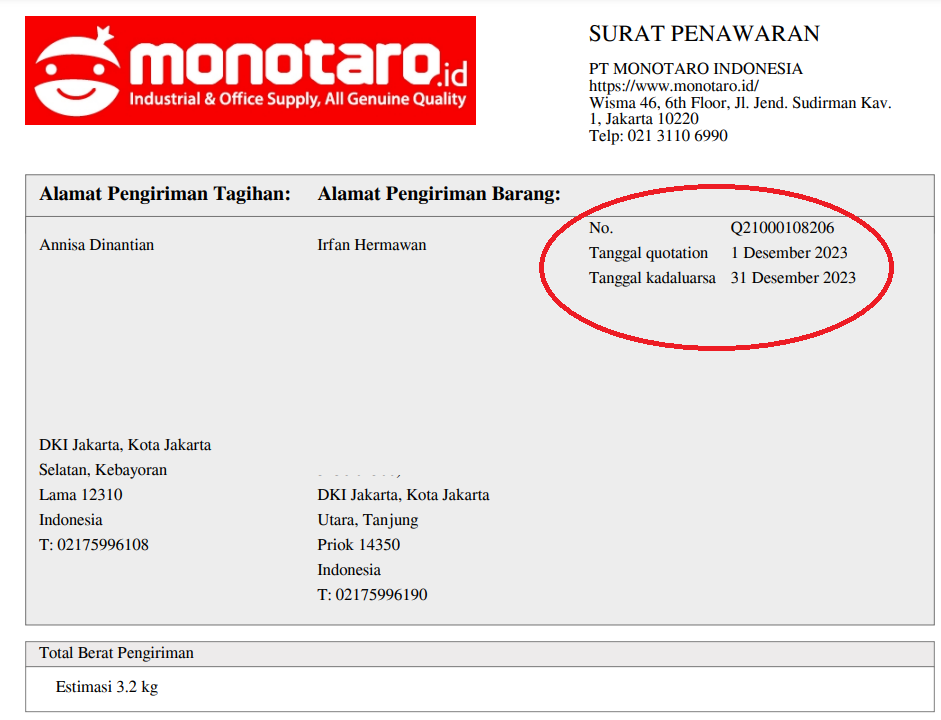Click the Alamat Pengiriman Tagihan heading
Screen dimensions: 941x720
tap(165, 194)
